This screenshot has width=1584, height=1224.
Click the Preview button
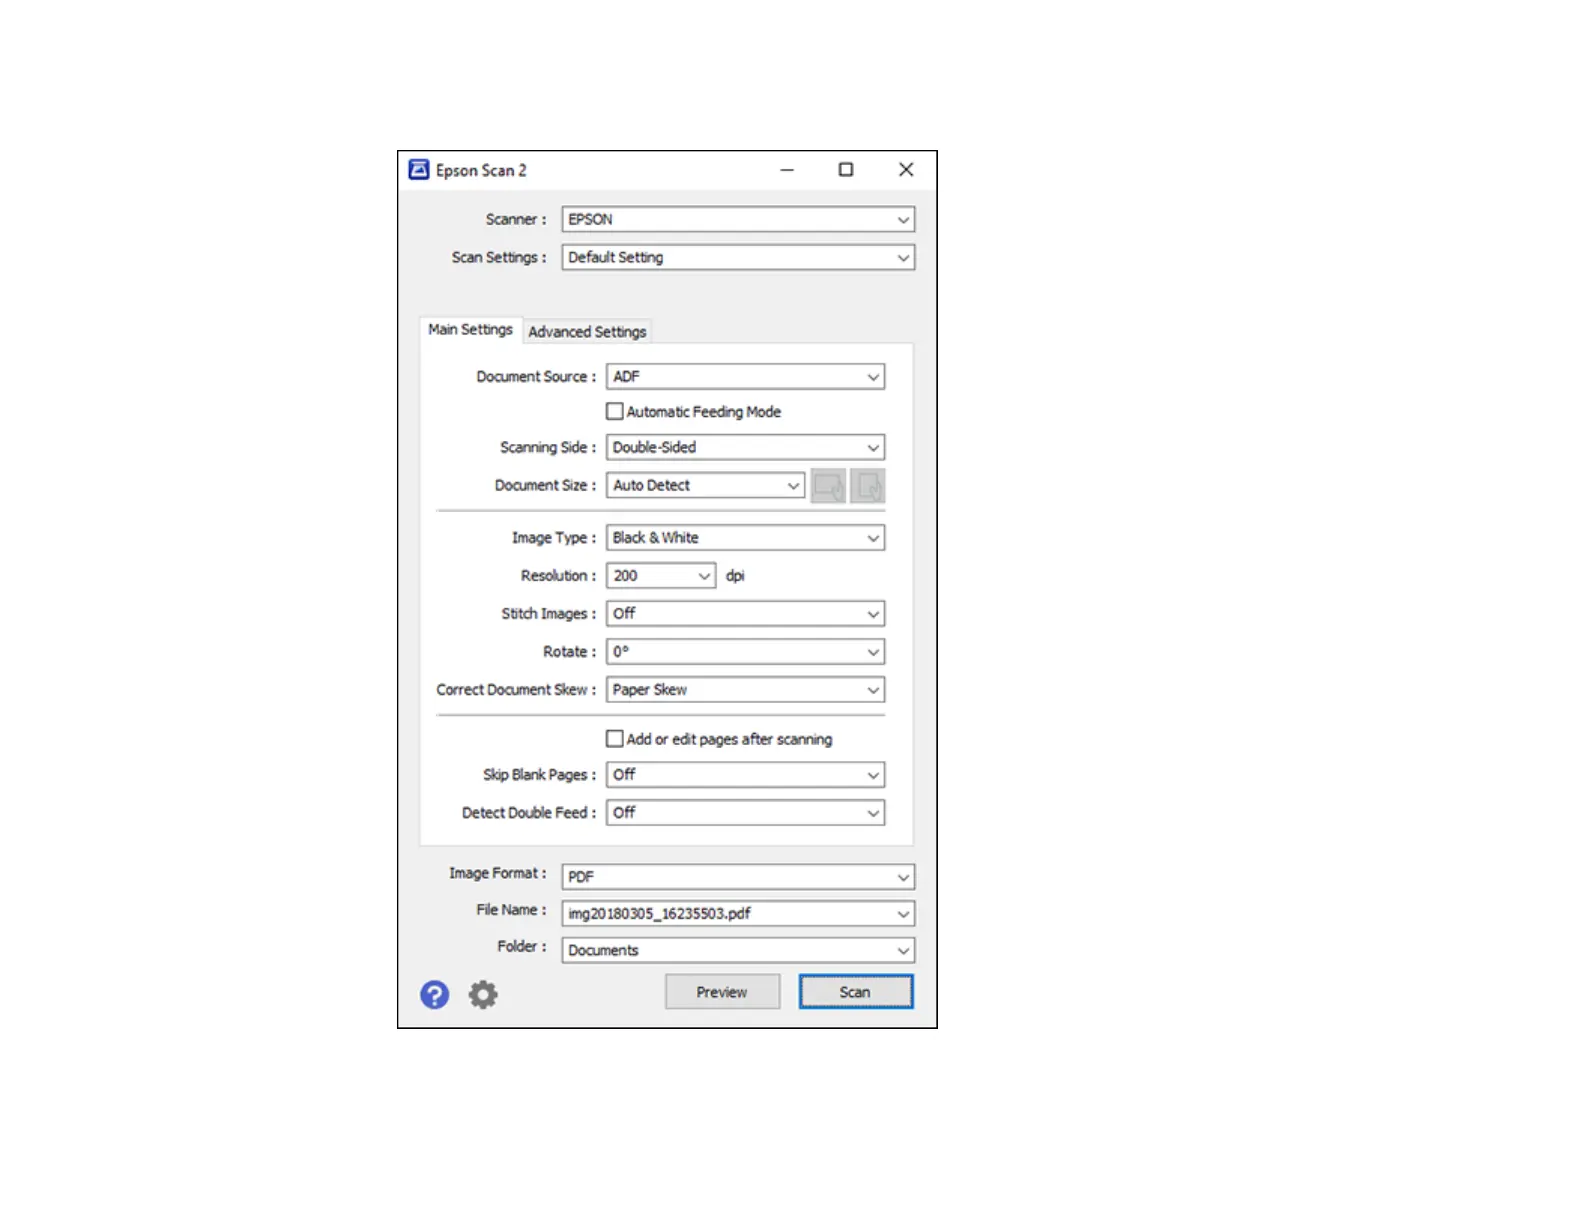pos(722,992)
